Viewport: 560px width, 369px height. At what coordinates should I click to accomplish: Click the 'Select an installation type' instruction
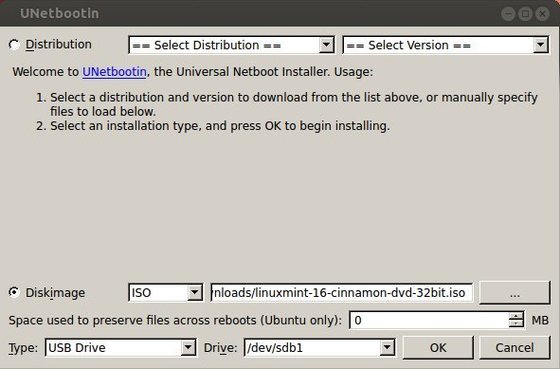pos(220,126)
